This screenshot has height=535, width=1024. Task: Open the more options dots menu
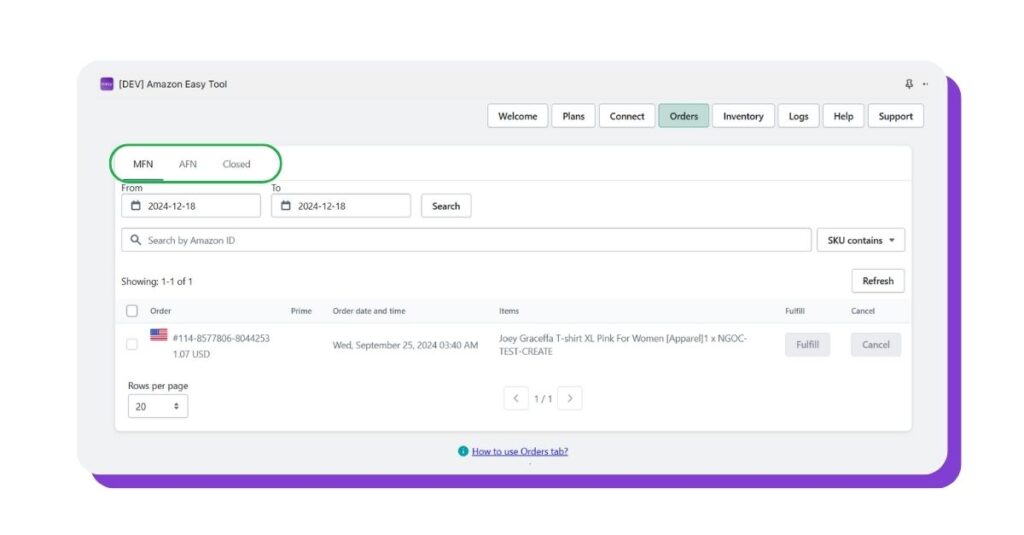coord(925,84)
